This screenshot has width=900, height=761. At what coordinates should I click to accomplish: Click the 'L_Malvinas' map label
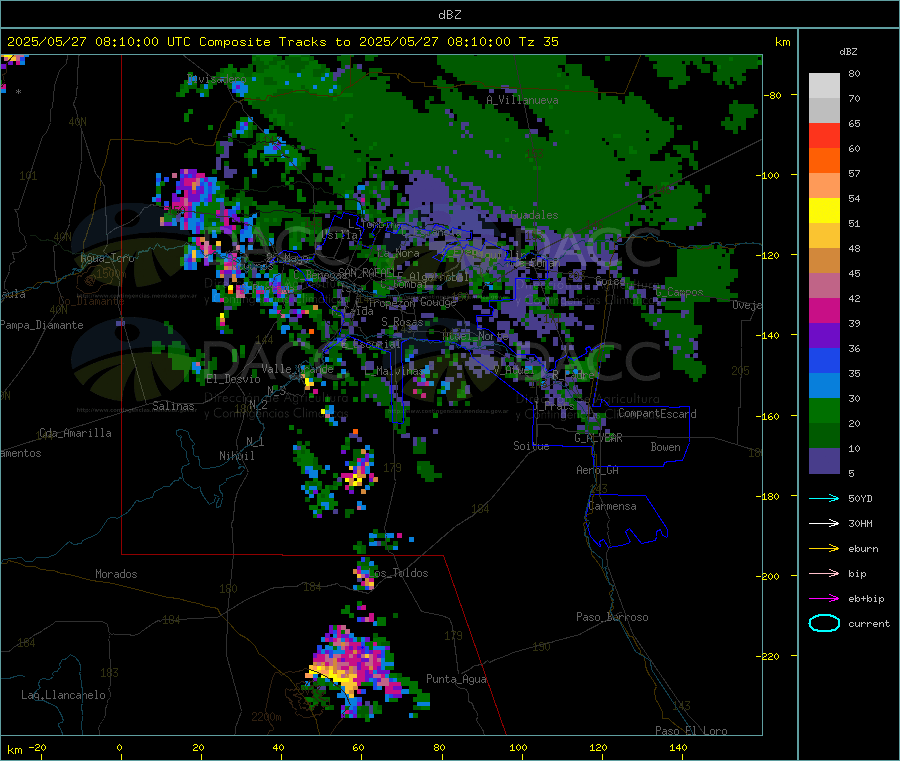[x=393, y=371]
